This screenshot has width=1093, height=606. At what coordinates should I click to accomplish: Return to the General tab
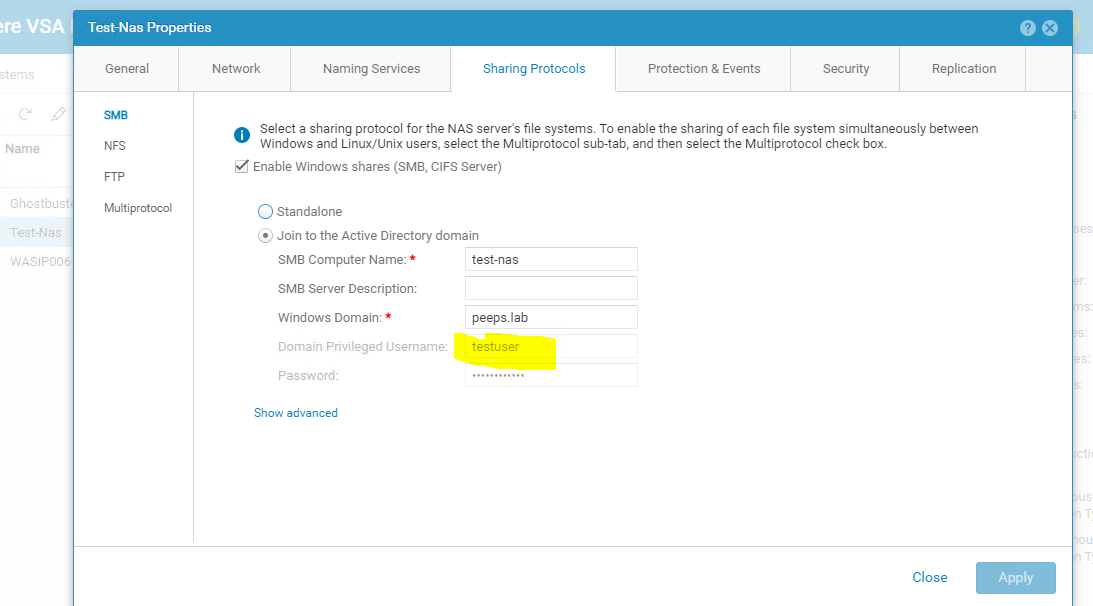(x=127, y=68)
